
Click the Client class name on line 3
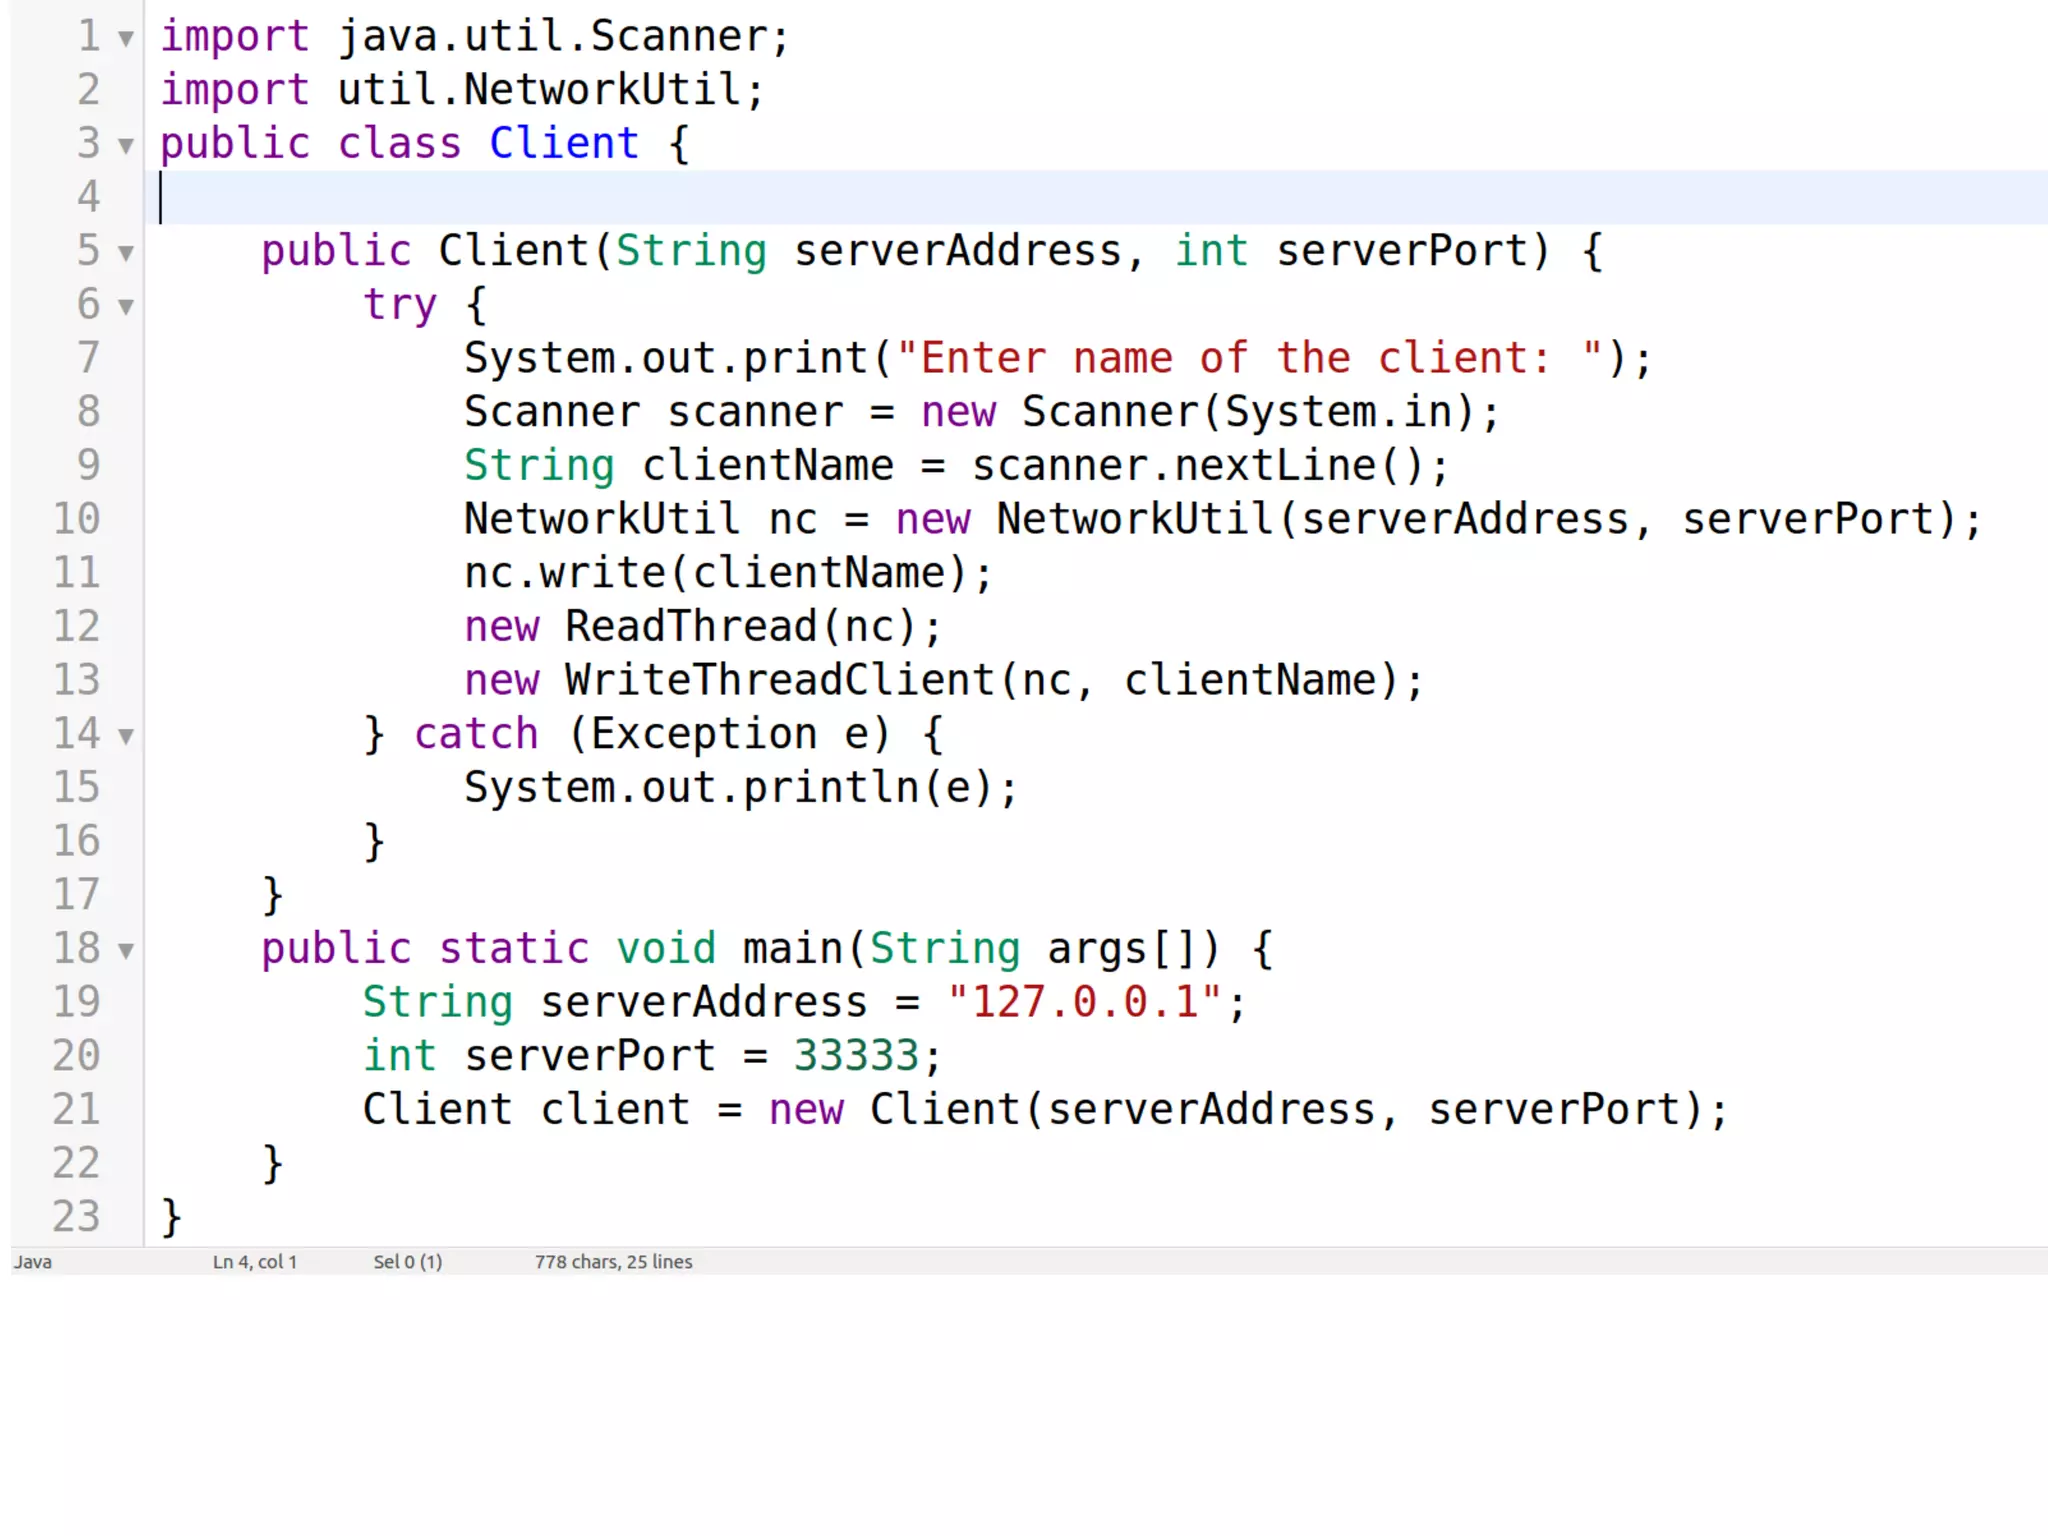tap(564, 144)
